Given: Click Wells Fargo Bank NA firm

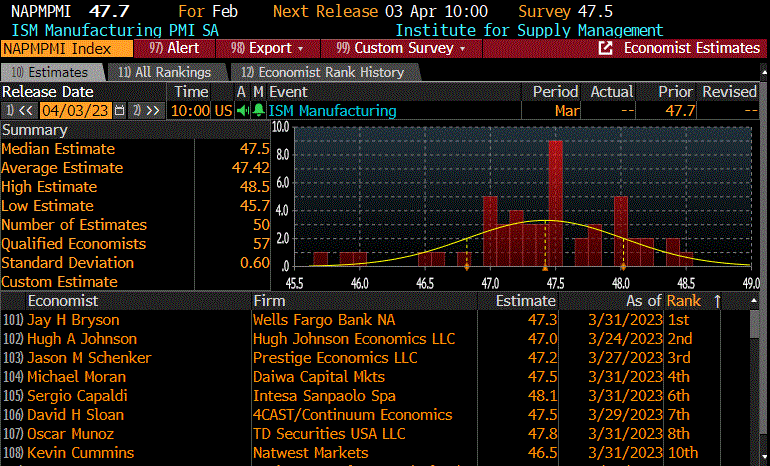Looking at the screenshot, I should (x=324, y=320).
